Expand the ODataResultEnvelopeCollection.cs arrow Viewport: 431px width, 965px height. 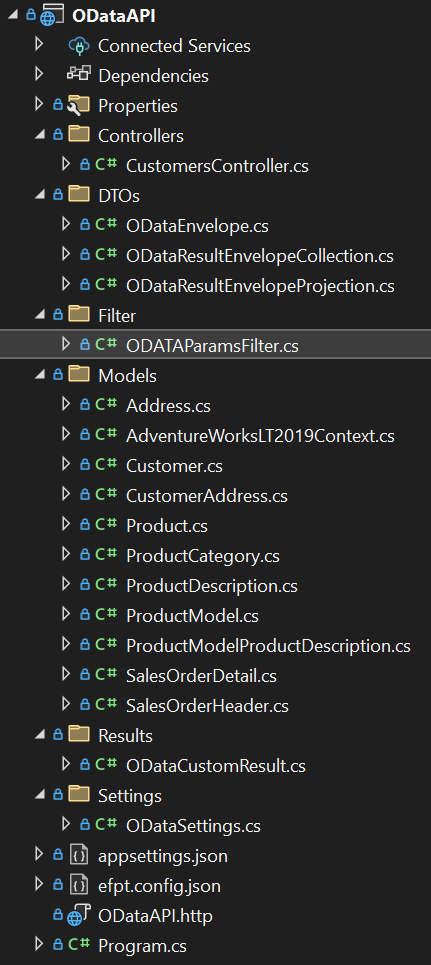(66, 254)
